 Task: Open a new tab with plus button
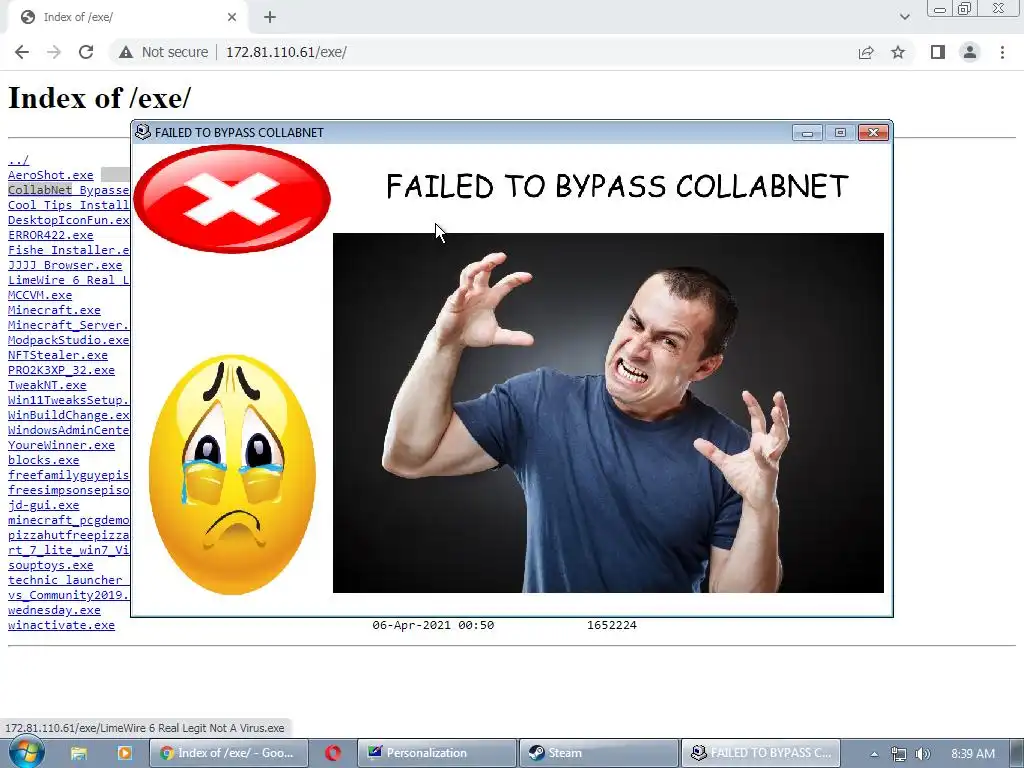tap(270, 18)
